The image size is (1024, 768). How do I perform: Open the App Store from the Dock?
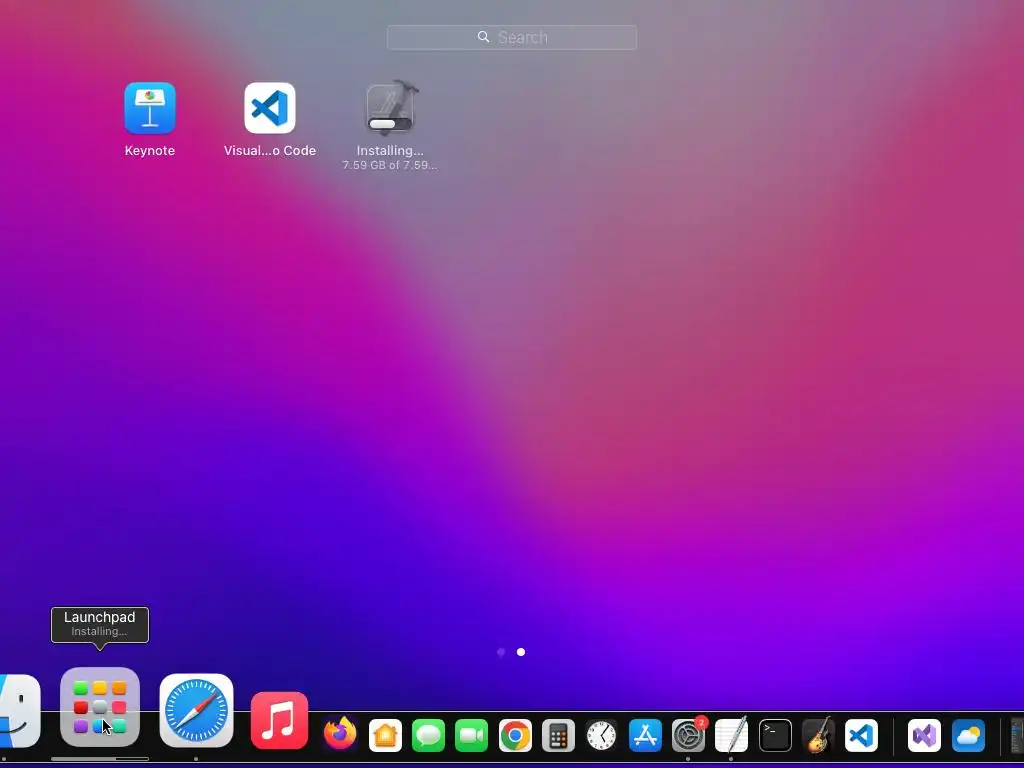tap(645, 735)
